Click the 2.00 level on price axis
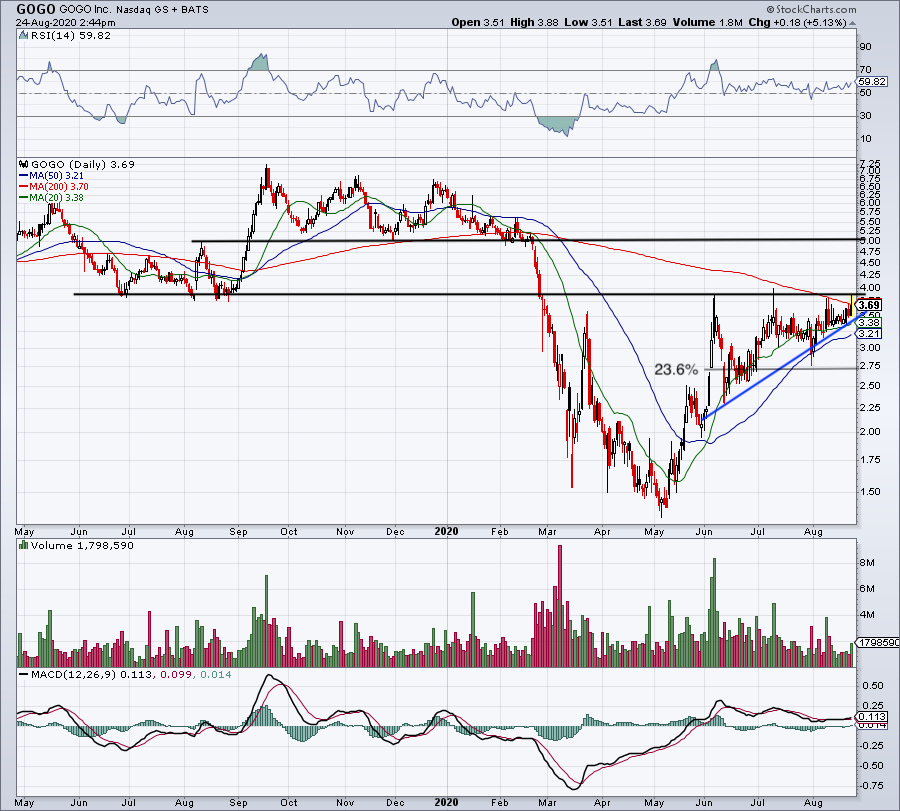 [871, 432]
